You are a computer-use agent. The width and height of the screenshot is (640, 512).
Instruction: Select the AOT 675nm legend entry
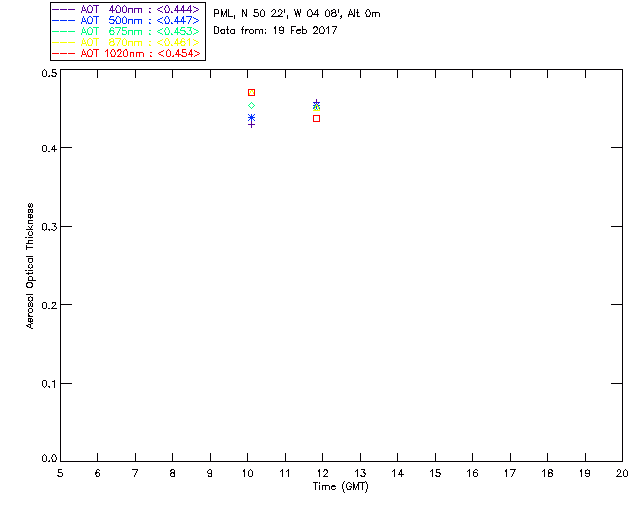(126, 31)
